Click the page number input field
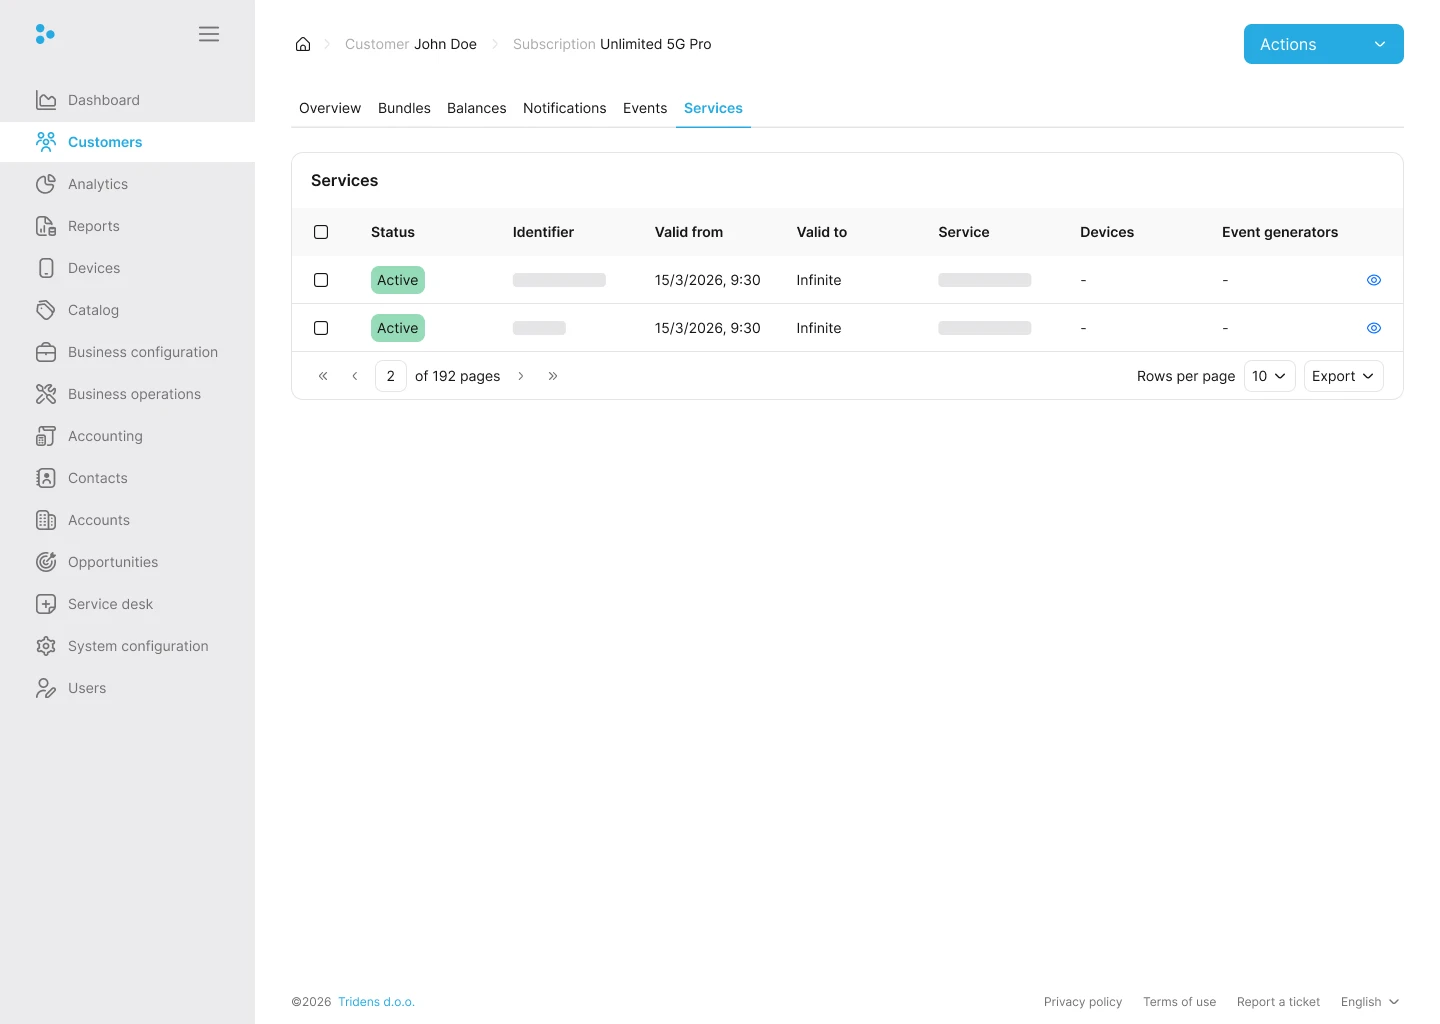 [390, 375]
